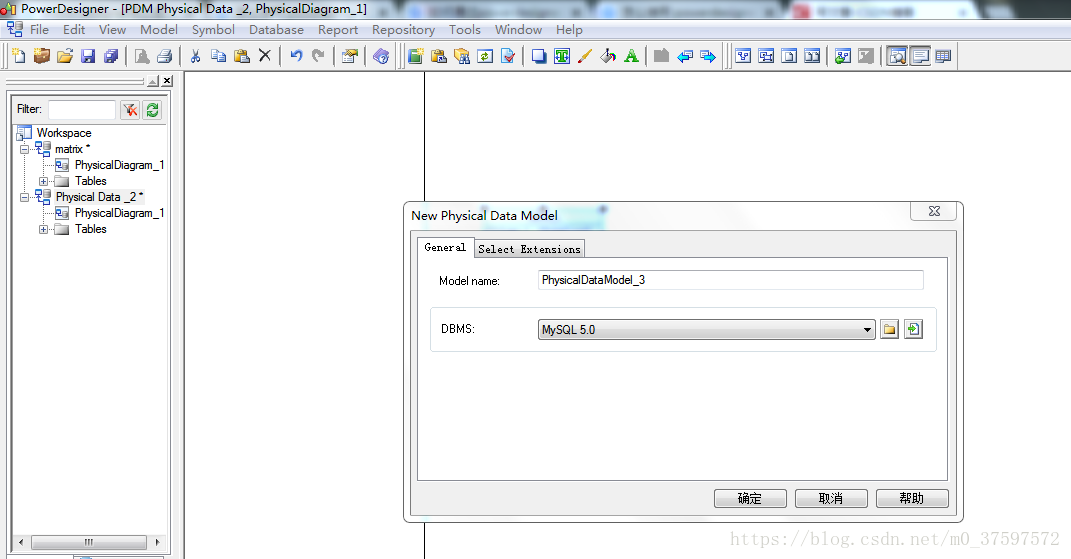Click the Open folder toolbar icon
The width and height of the screenshot is (1071, 559).
click(65, 56)
